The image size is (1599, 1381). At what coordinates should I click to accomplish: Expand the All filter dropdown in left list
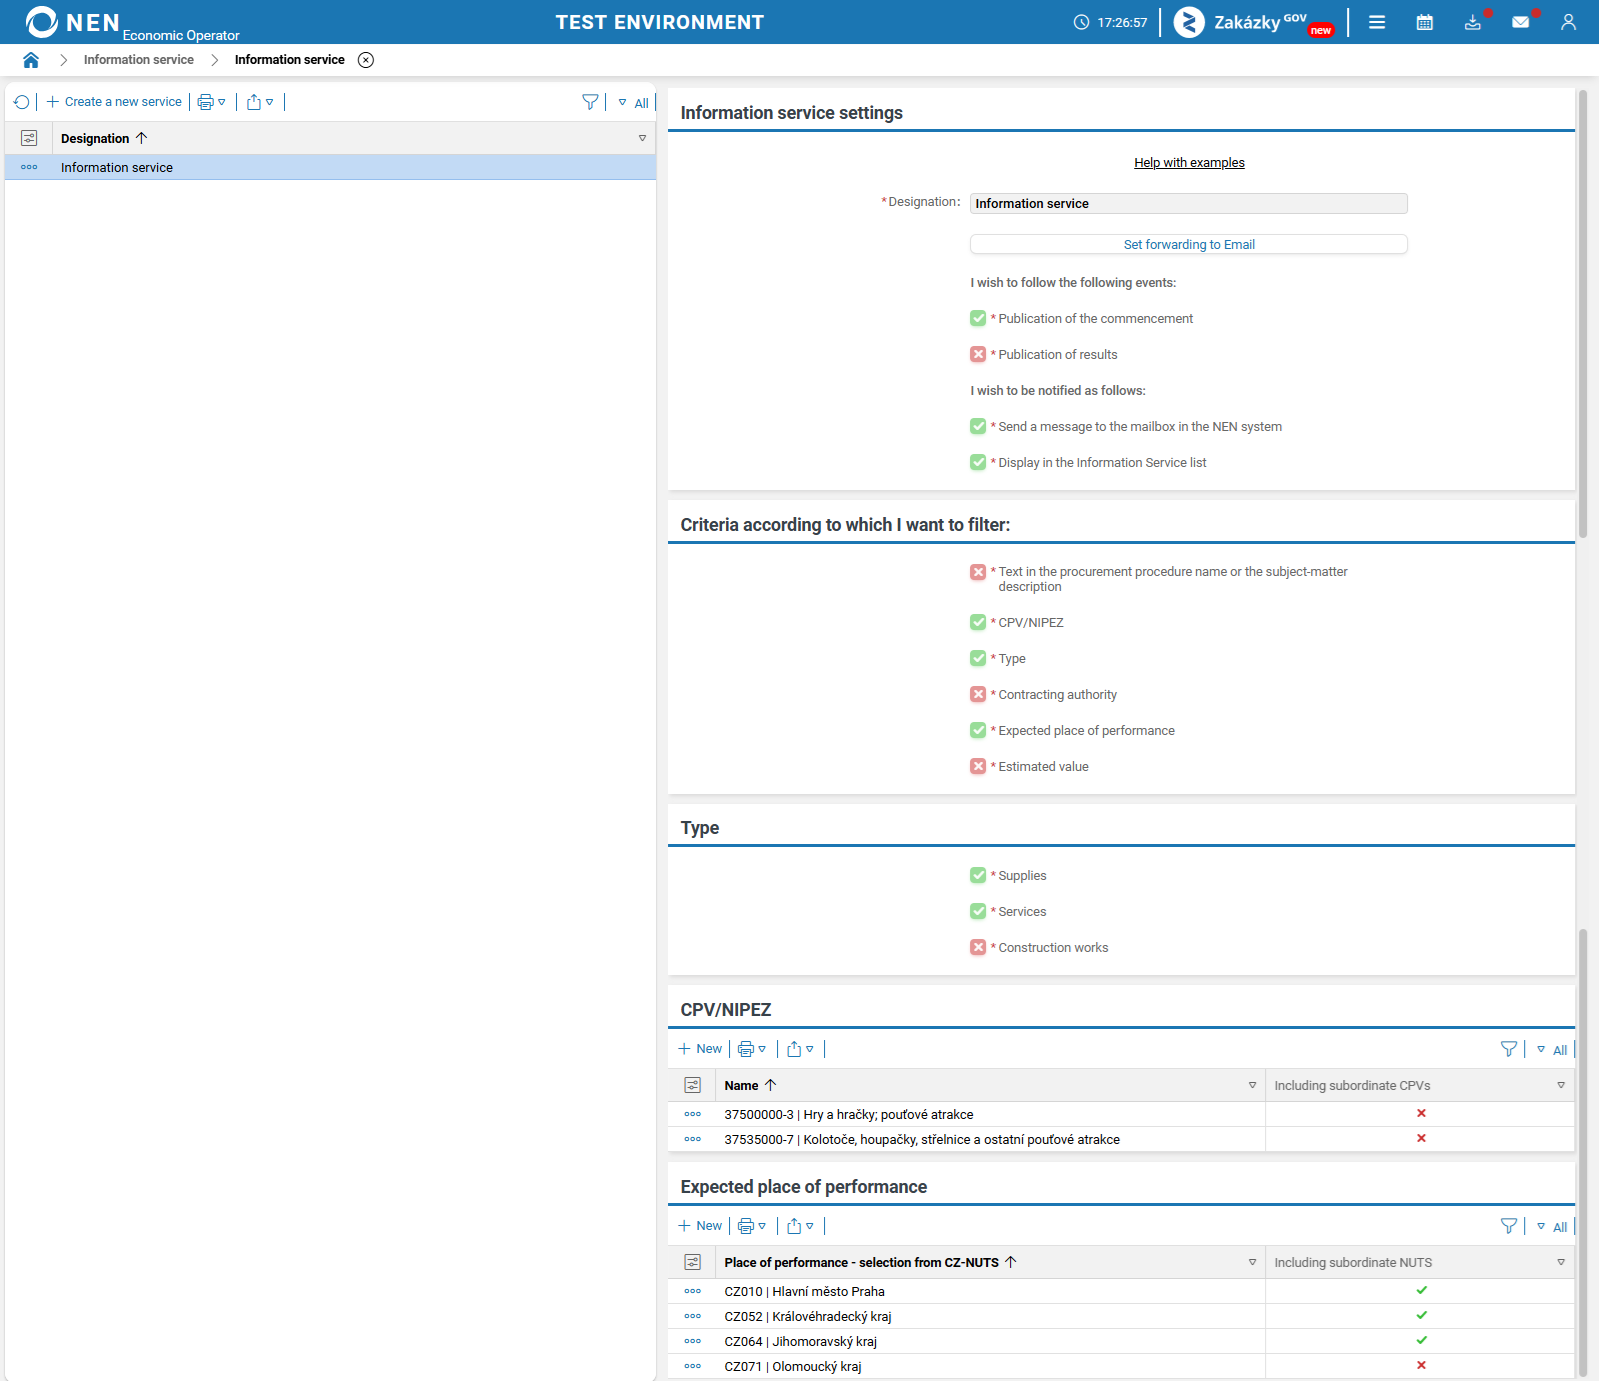click(633, 103)
